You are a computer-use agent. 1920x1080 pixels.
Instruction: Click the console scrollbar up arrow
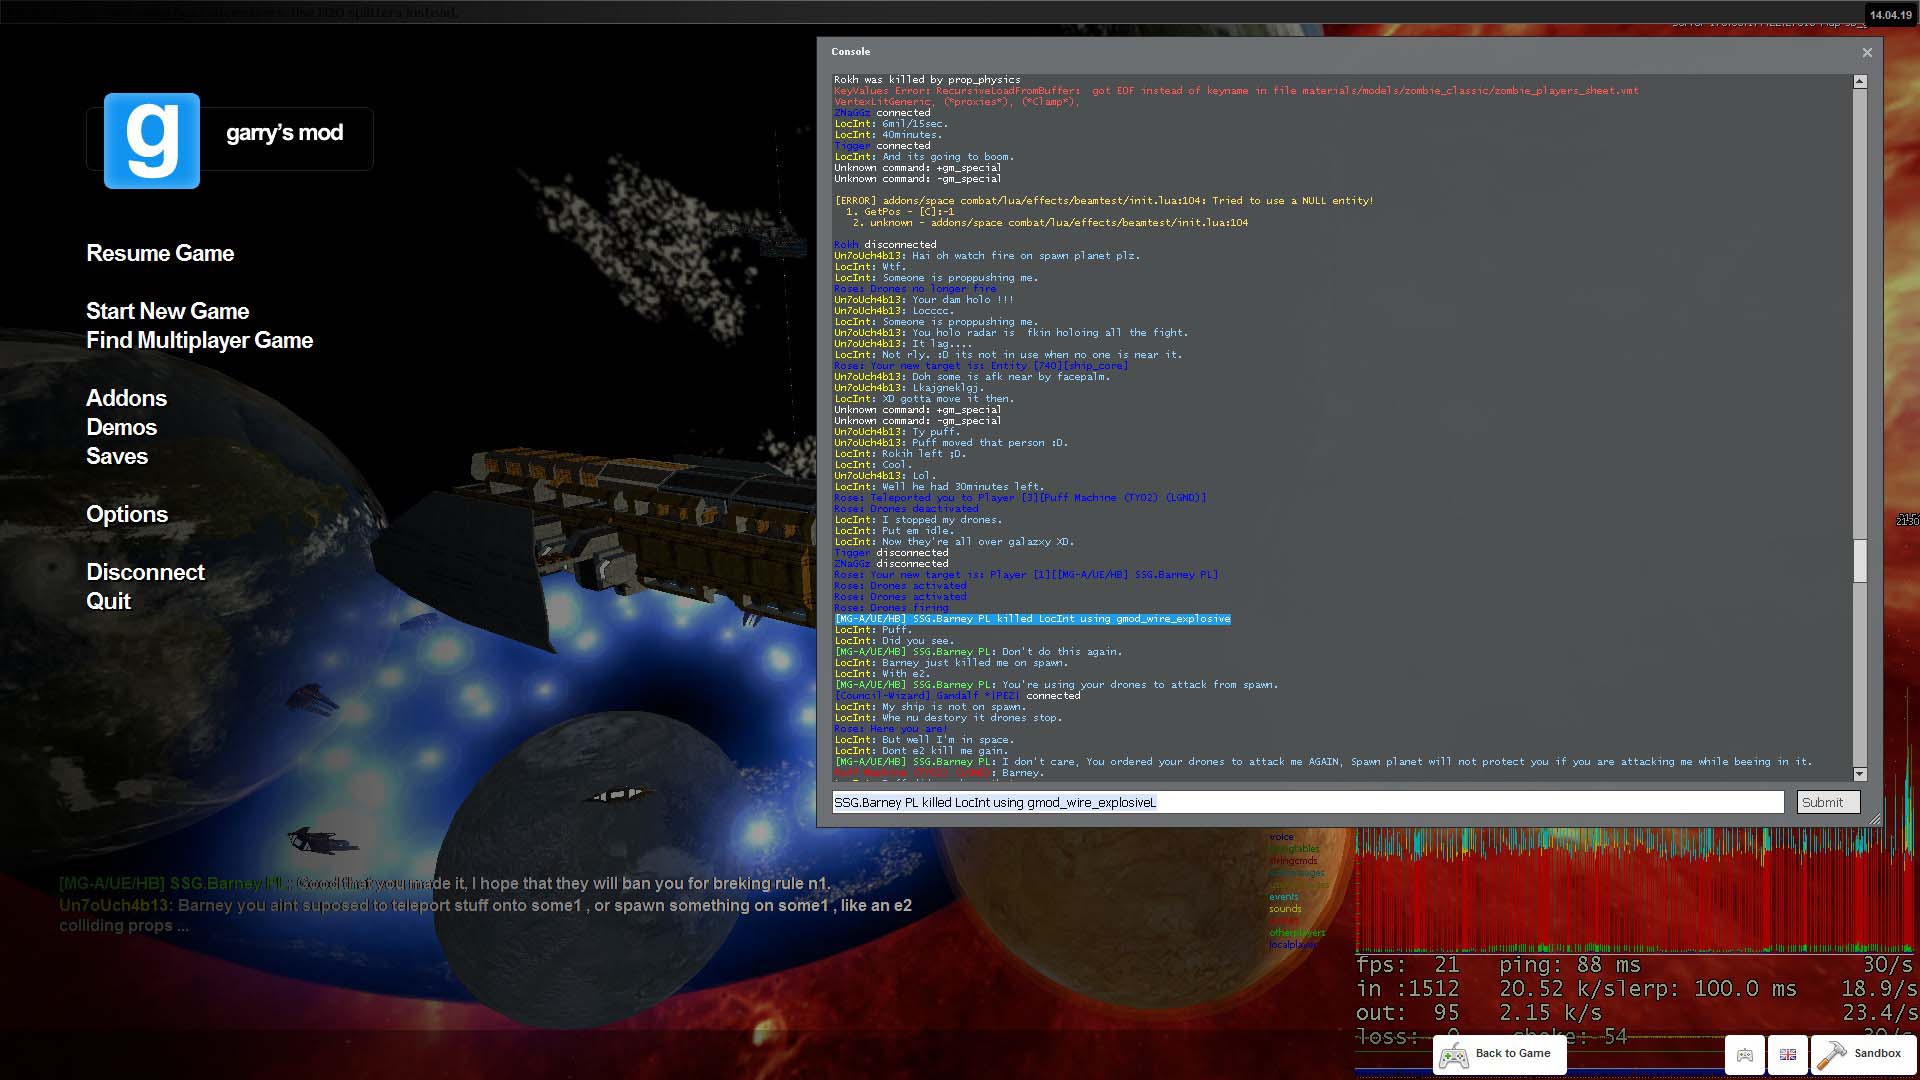(1860, 82)
